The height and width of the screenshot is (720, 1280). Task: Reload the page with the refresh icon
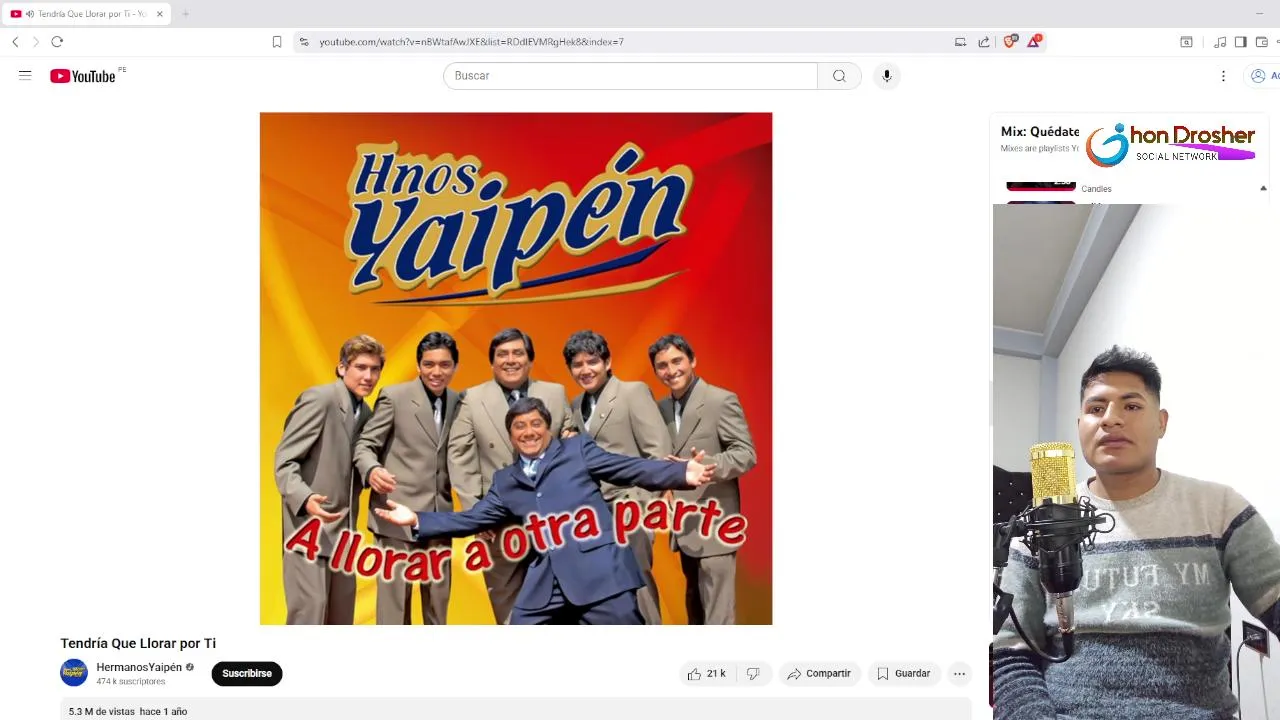(57, 42)
